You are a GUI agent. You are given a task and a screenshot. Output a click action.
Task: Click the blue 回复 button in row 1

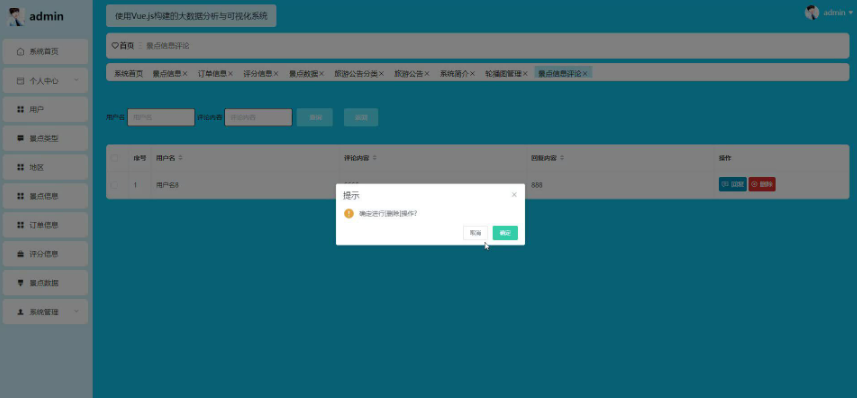tap(732, 184)
